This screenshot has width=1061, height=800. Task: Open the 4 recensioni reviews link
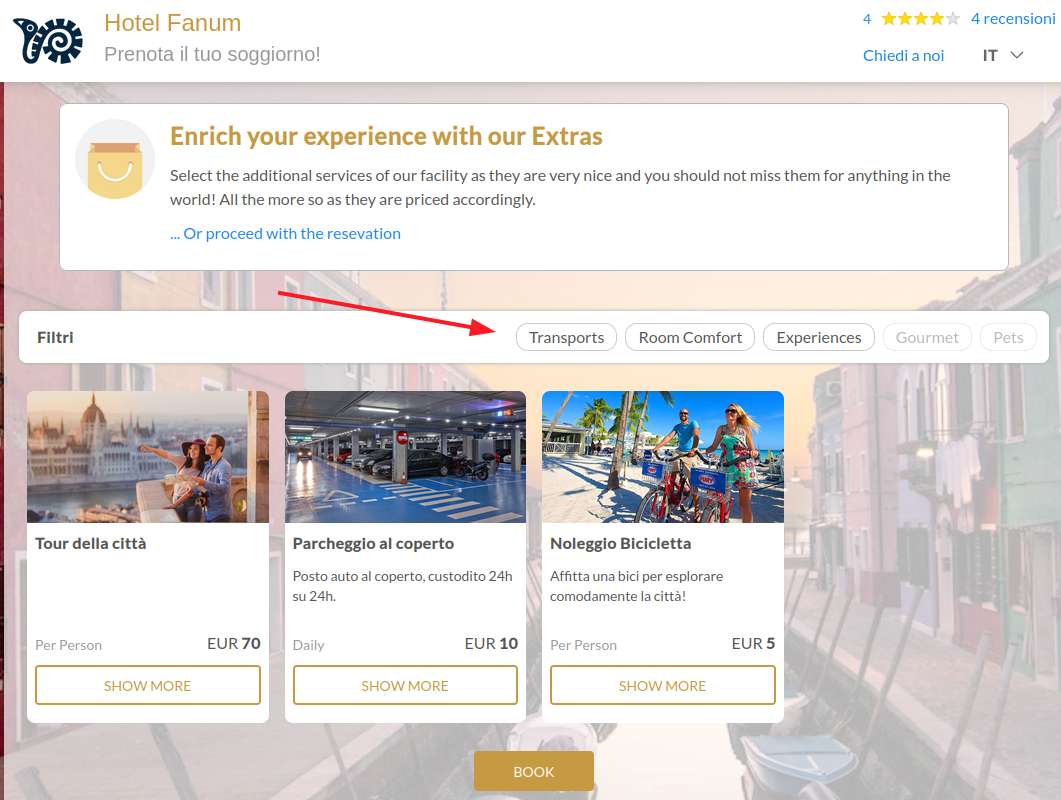click(1013, 19)
